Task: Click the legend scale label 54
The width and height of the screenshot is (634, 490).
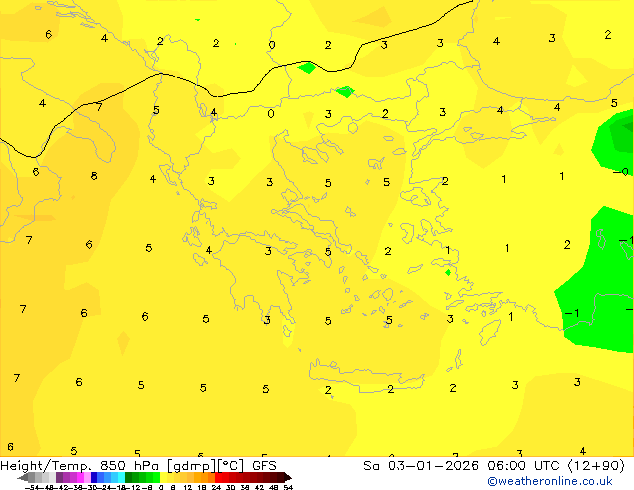Action: pyautogui.click(x=288, y=487)
